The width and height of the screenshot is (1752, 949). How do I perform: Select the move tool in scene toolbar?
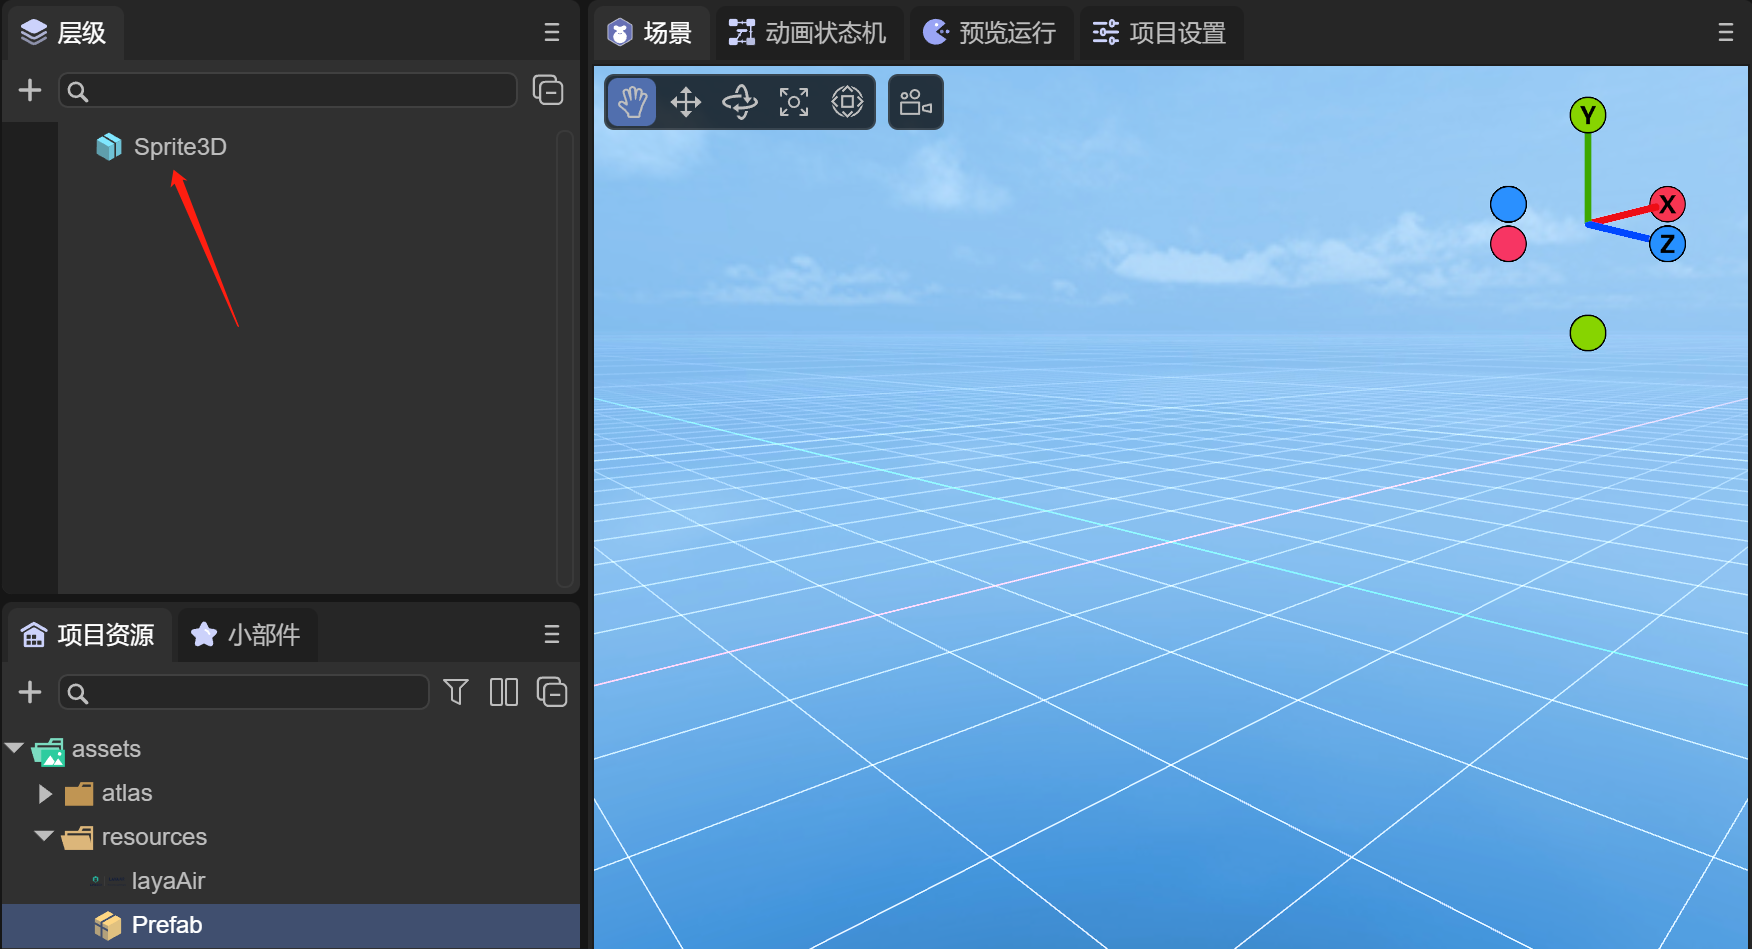(686, 102)
